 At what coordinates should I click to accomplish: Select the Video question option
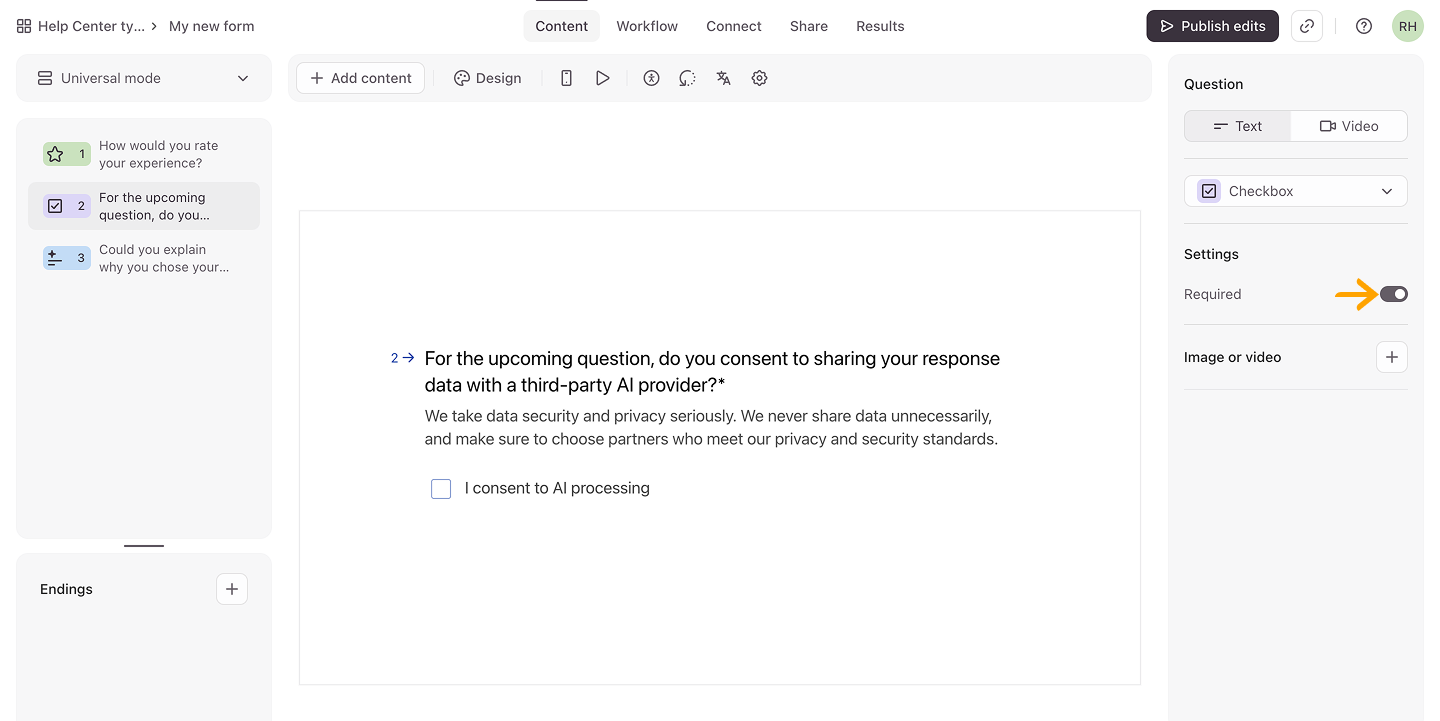(1349, 126)
